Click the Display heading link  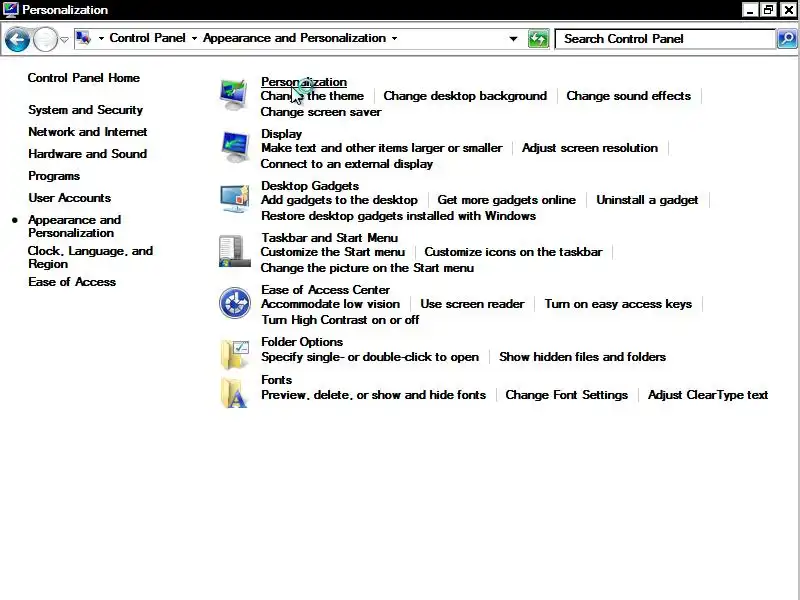(282, 134)
